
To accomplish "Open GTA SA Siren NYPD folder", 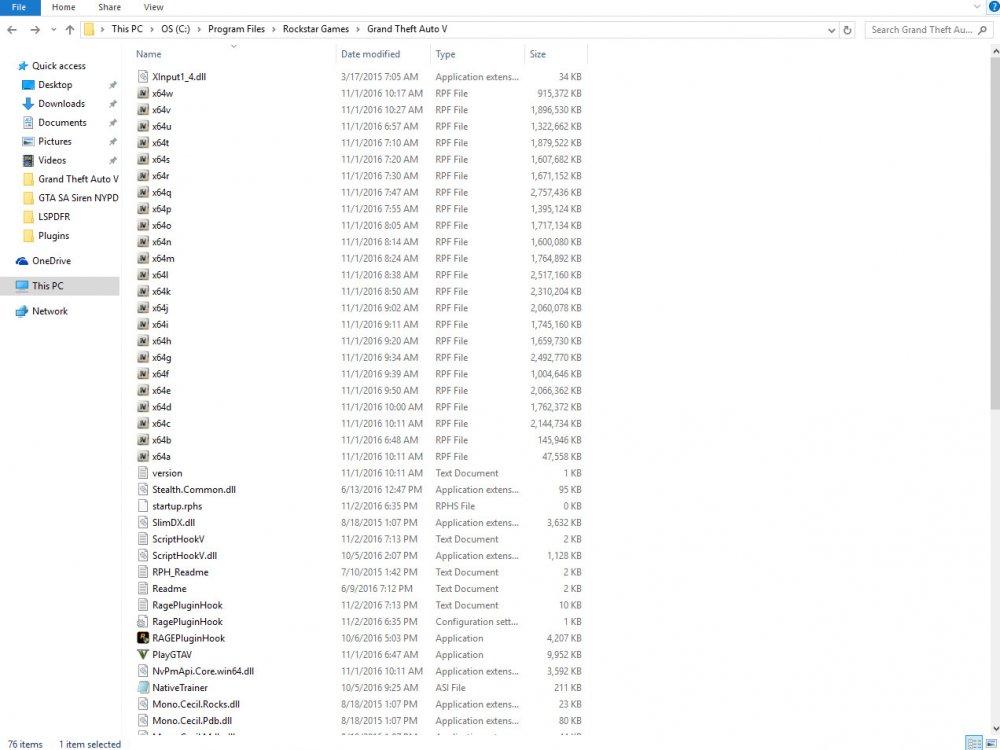I will (x=78, y=198).
